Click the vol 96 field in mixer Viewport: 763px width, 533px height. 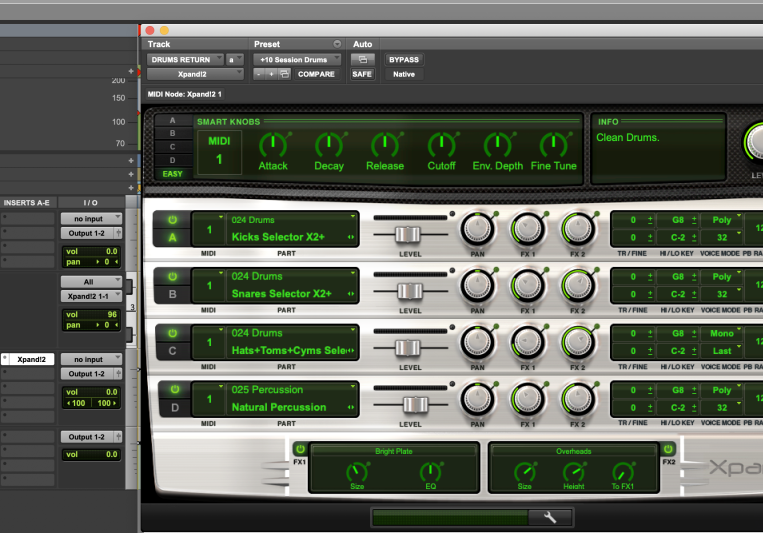[91, 314]
